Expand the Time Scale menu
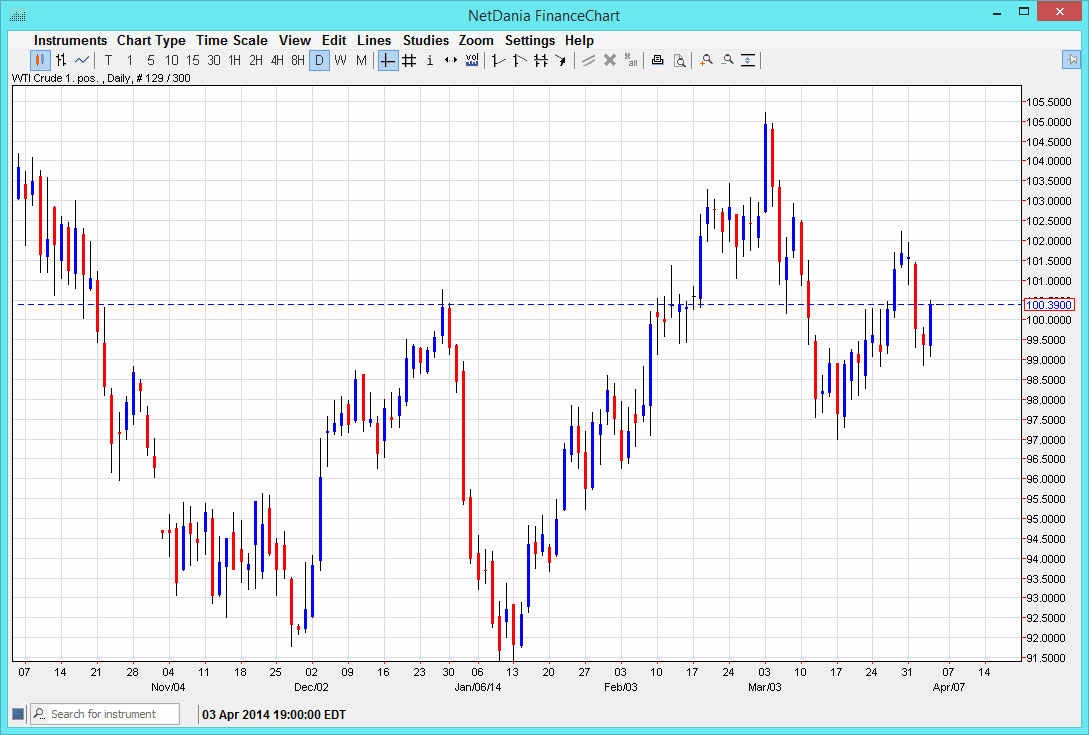This screenshot has height=735, width=1089. pos(232,41)
